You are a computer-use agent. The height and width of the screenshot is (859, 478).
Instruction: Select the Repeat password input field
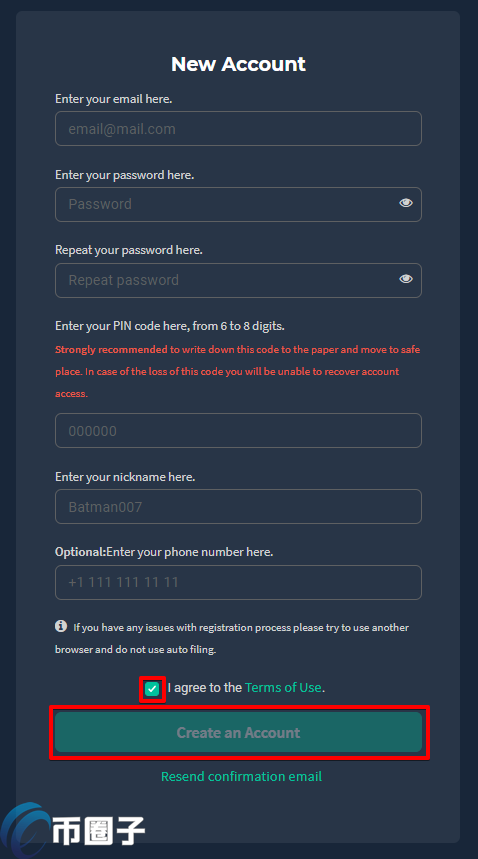[x=239, y=280]
